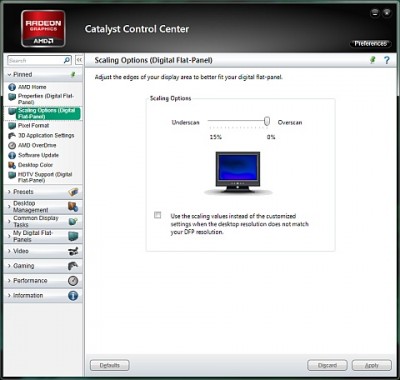Open the Preferences menu
400x380 pixels.
[370, 44]
